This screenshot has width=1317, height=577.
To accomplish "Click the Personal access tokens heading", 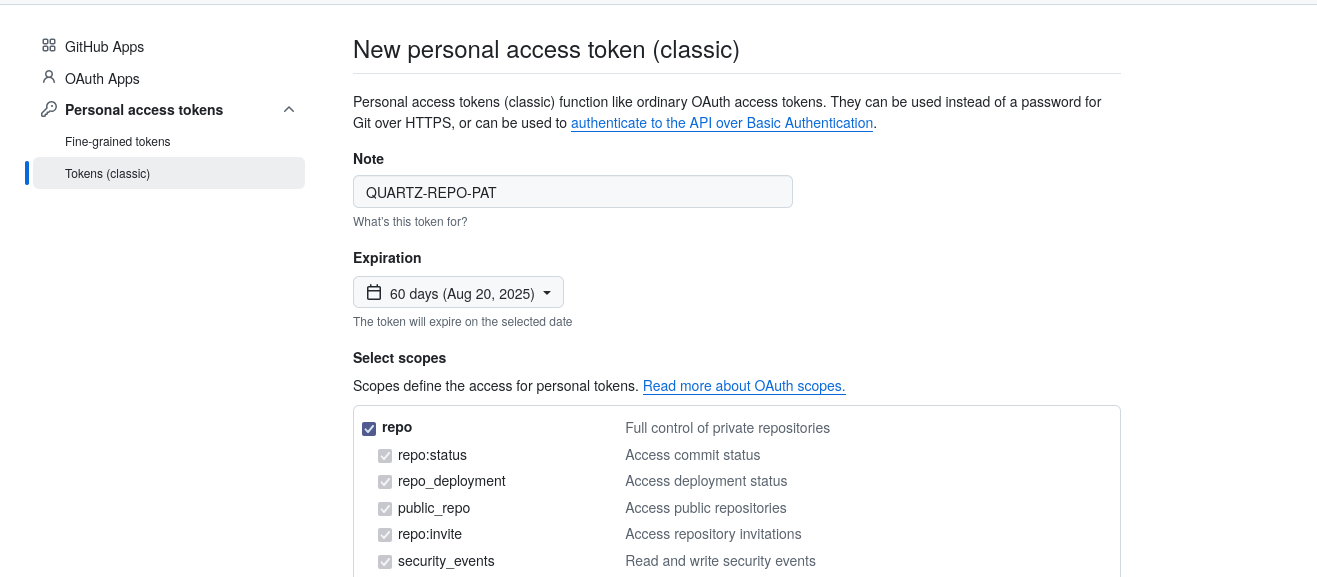I will (144, 110).
